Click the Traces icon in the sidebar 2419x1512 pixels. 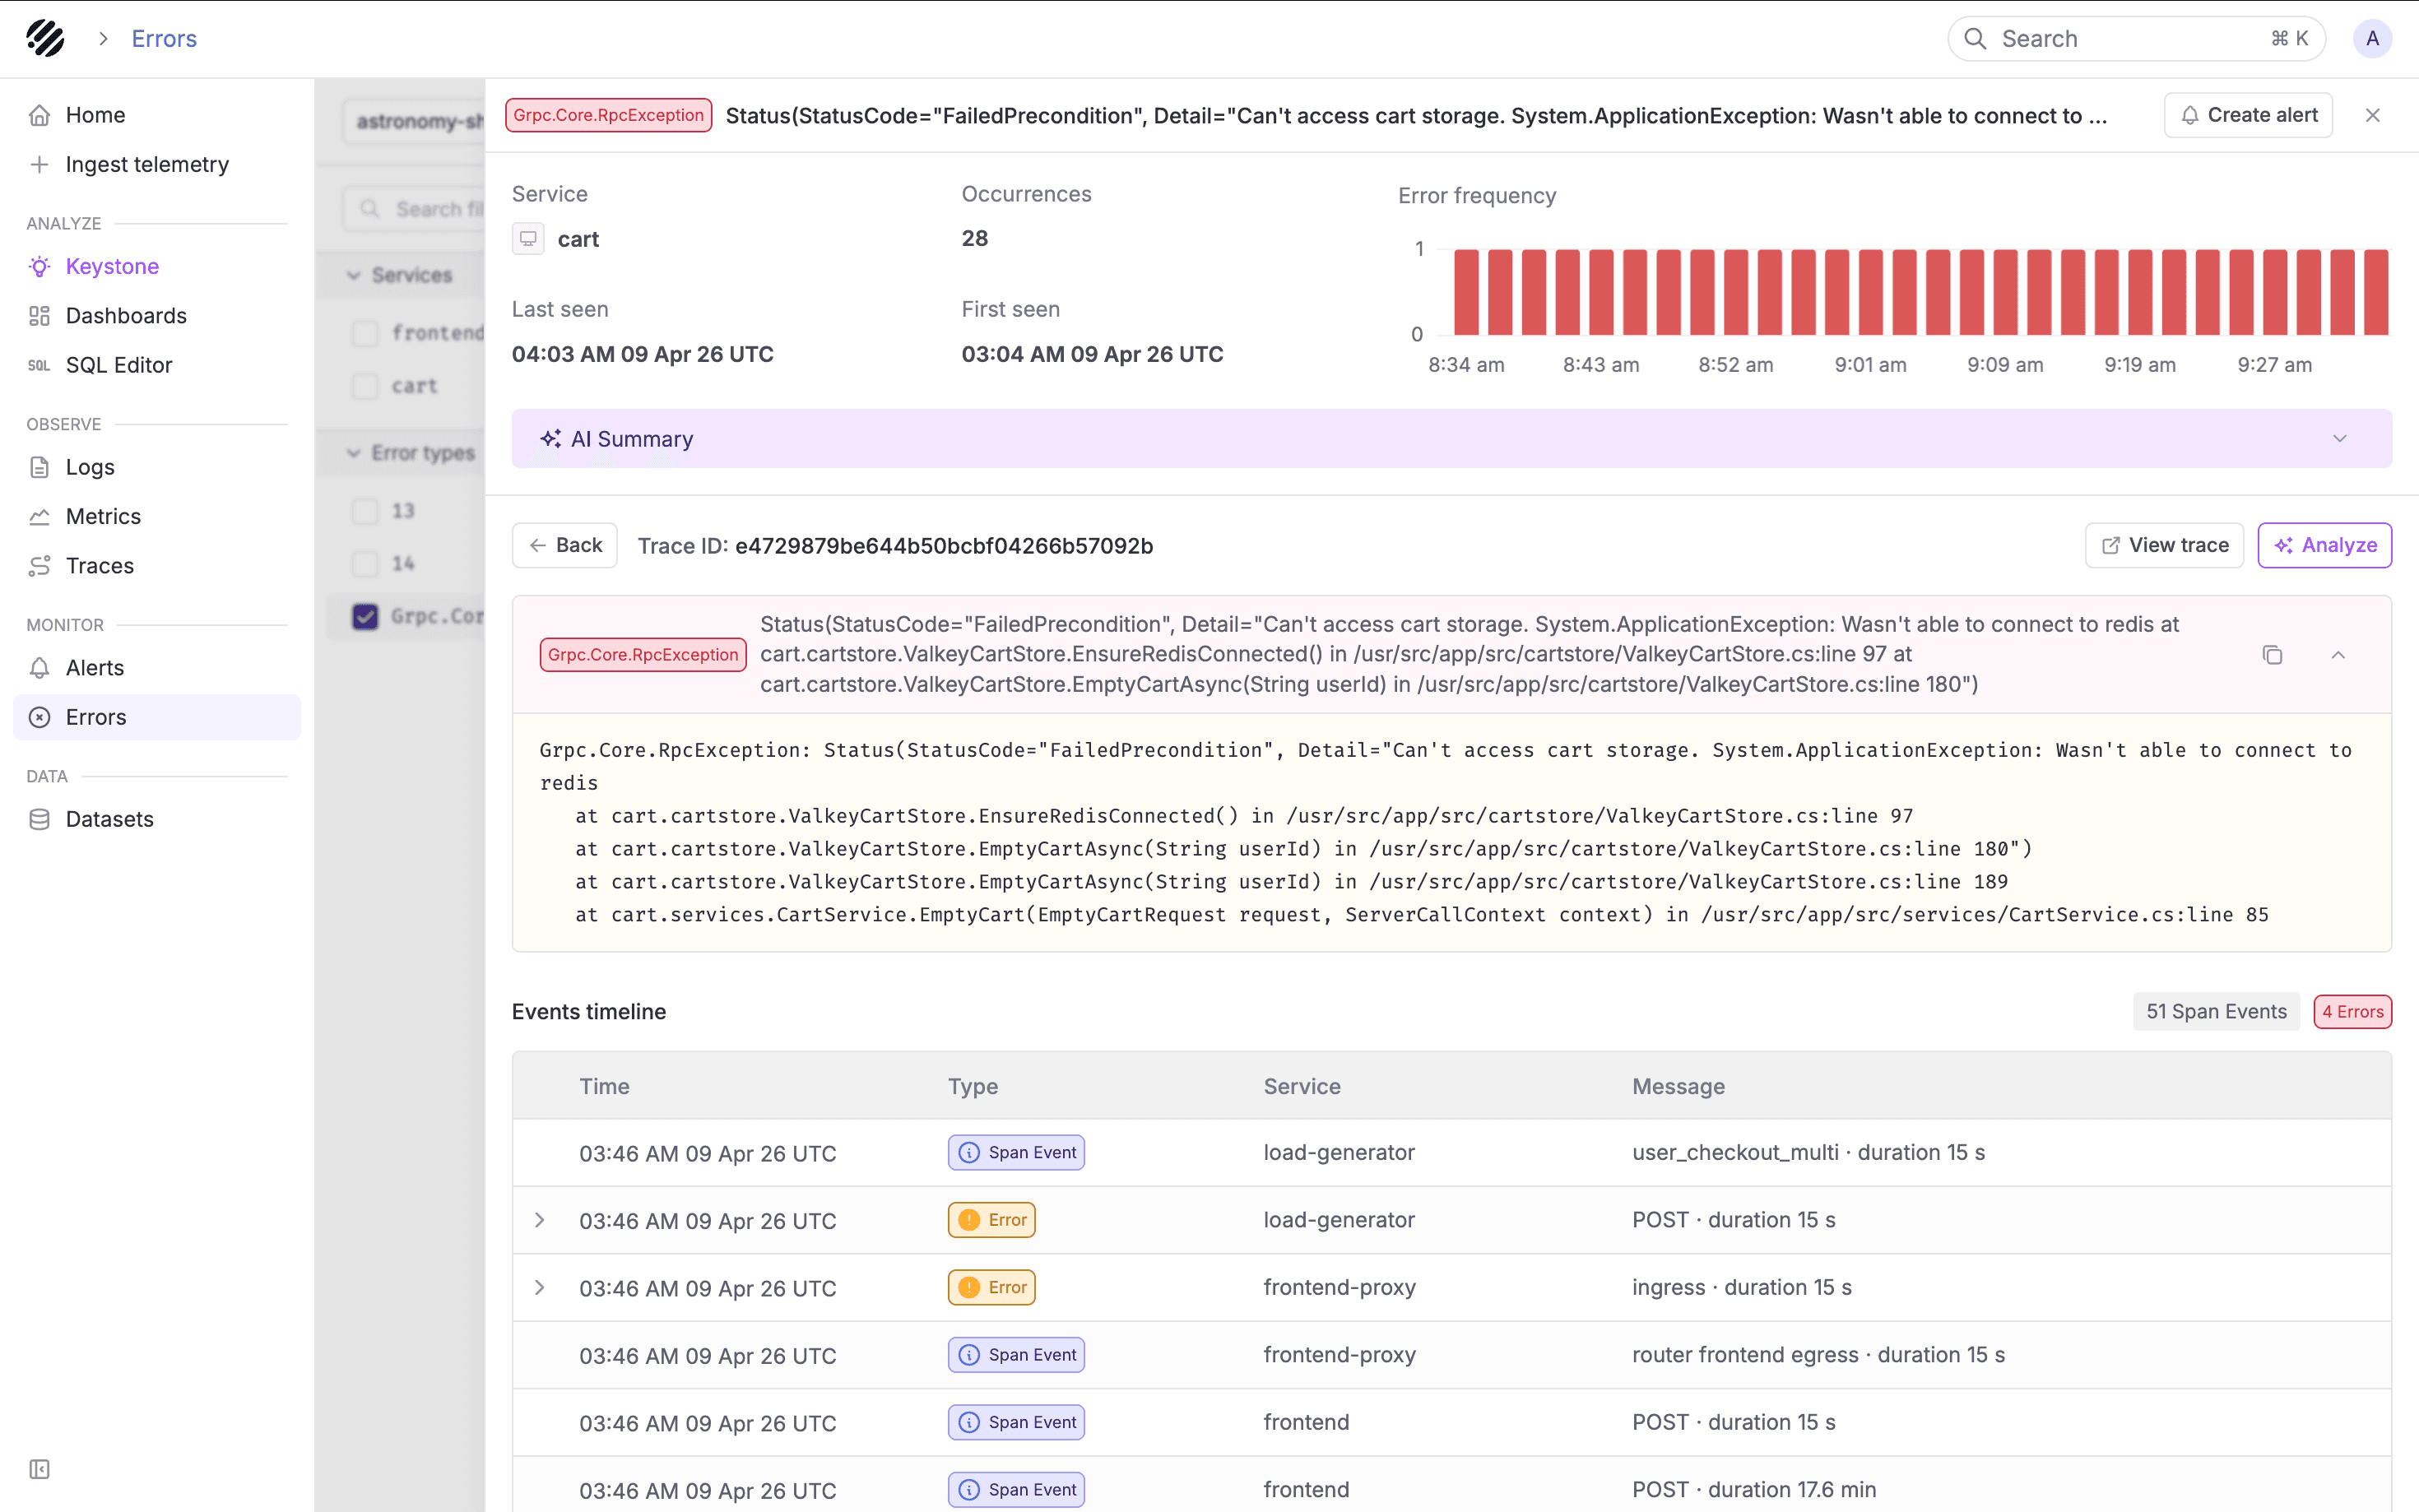coord(39,566)
